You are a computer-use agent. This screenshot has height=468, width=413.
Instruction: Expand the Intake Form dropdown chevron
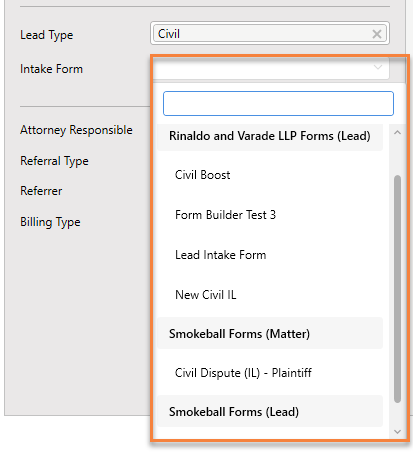tap(378, 67)
